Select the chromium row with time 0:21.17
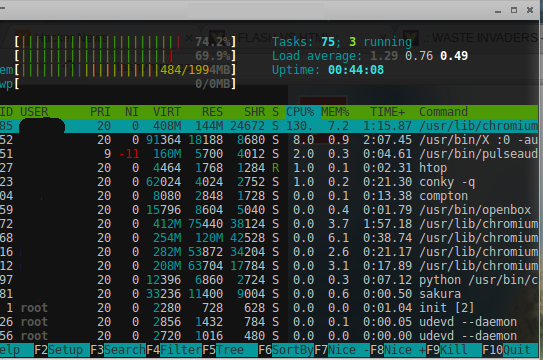The height and width of the screenshot is (360, 543). [269, 252]
